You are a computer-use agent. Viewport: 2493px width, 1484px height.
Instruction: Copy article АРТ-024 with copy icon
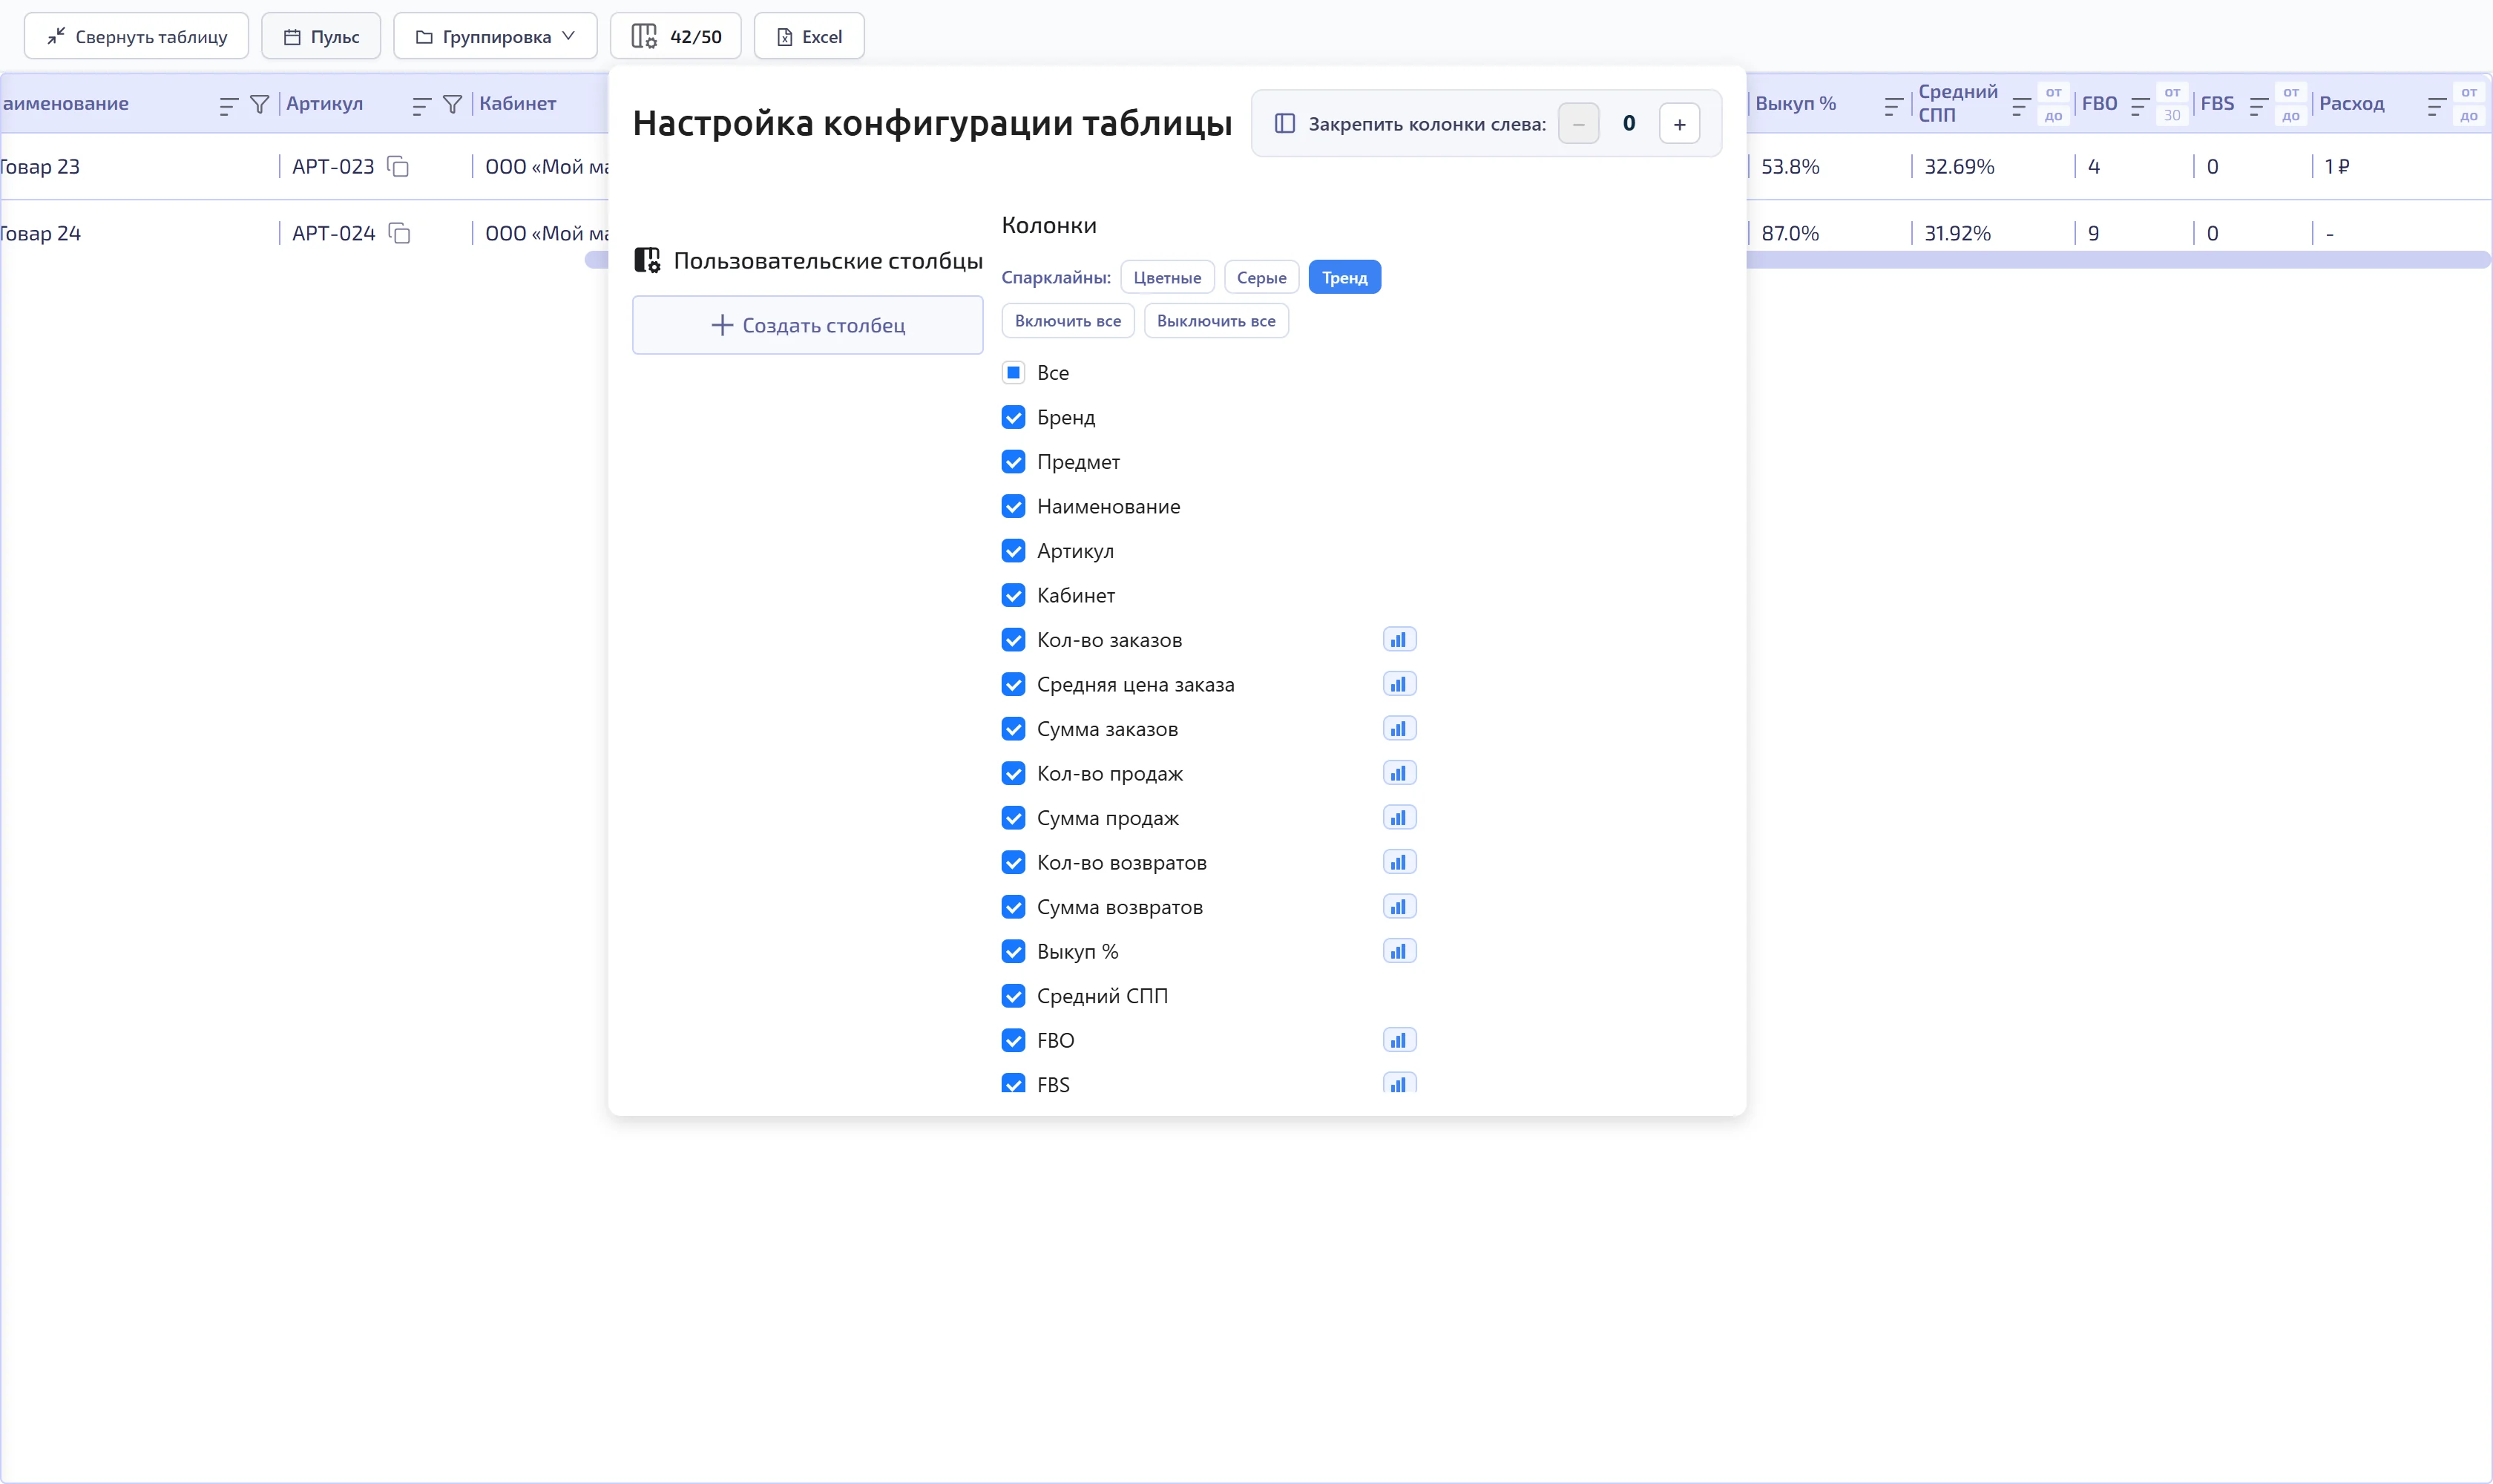[399, 233]
